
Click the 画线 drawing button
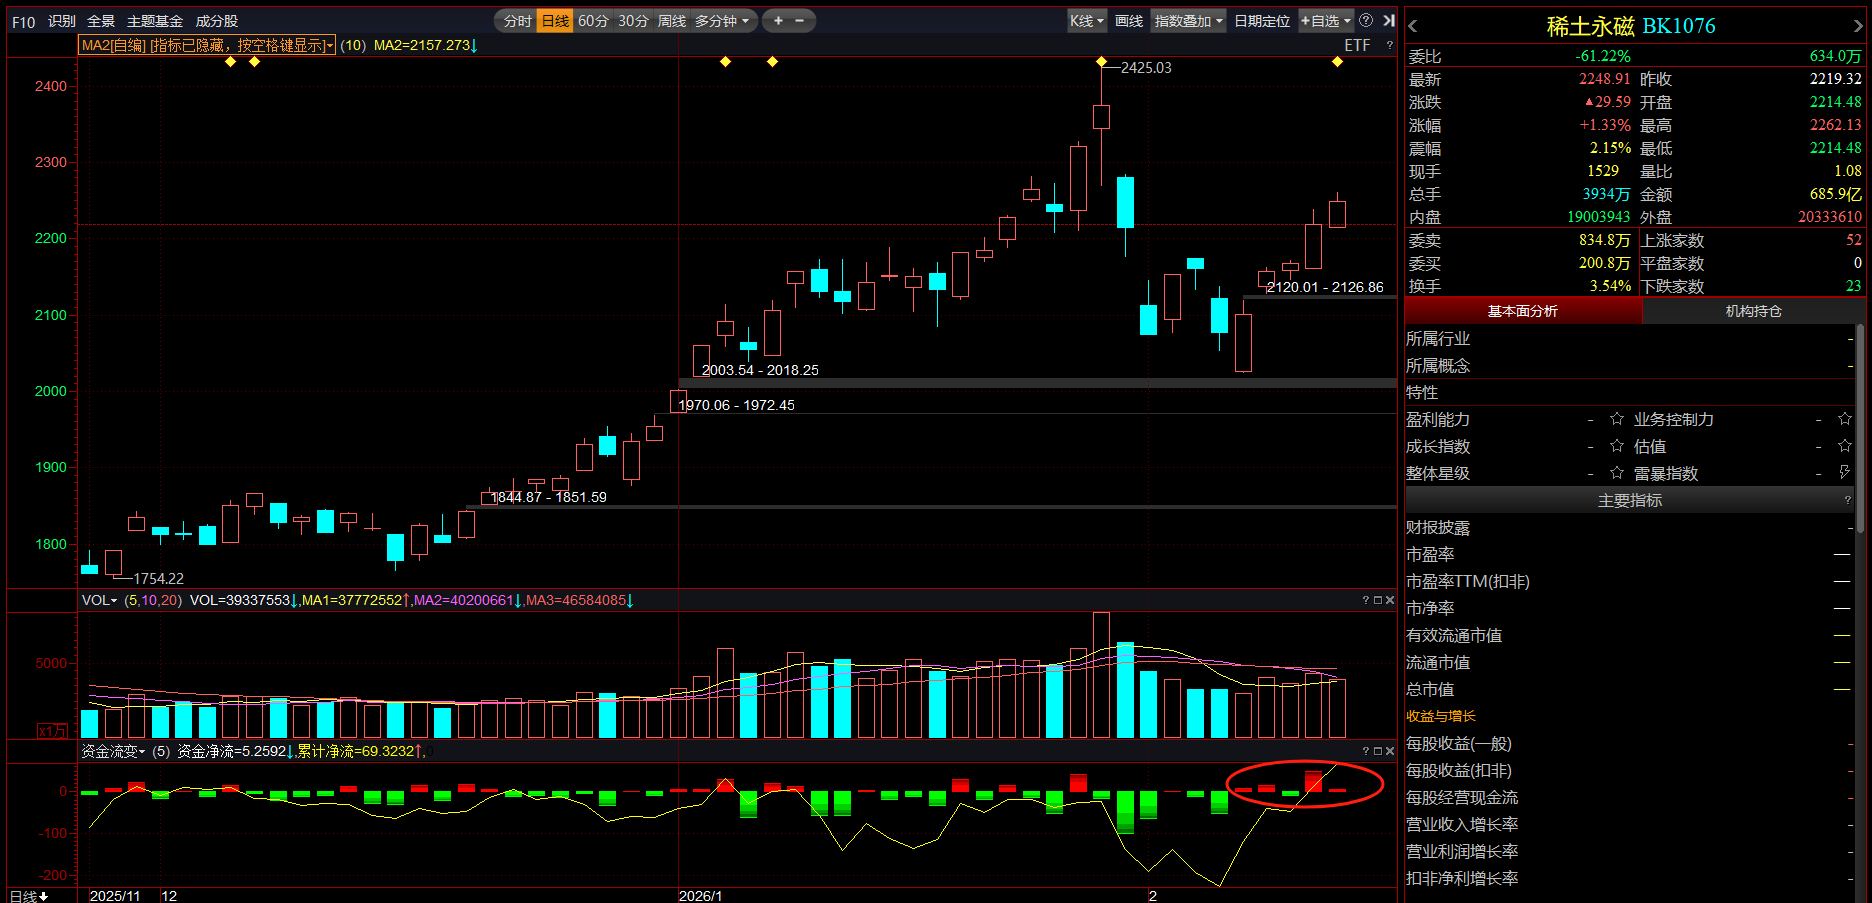click(1129, 21)
